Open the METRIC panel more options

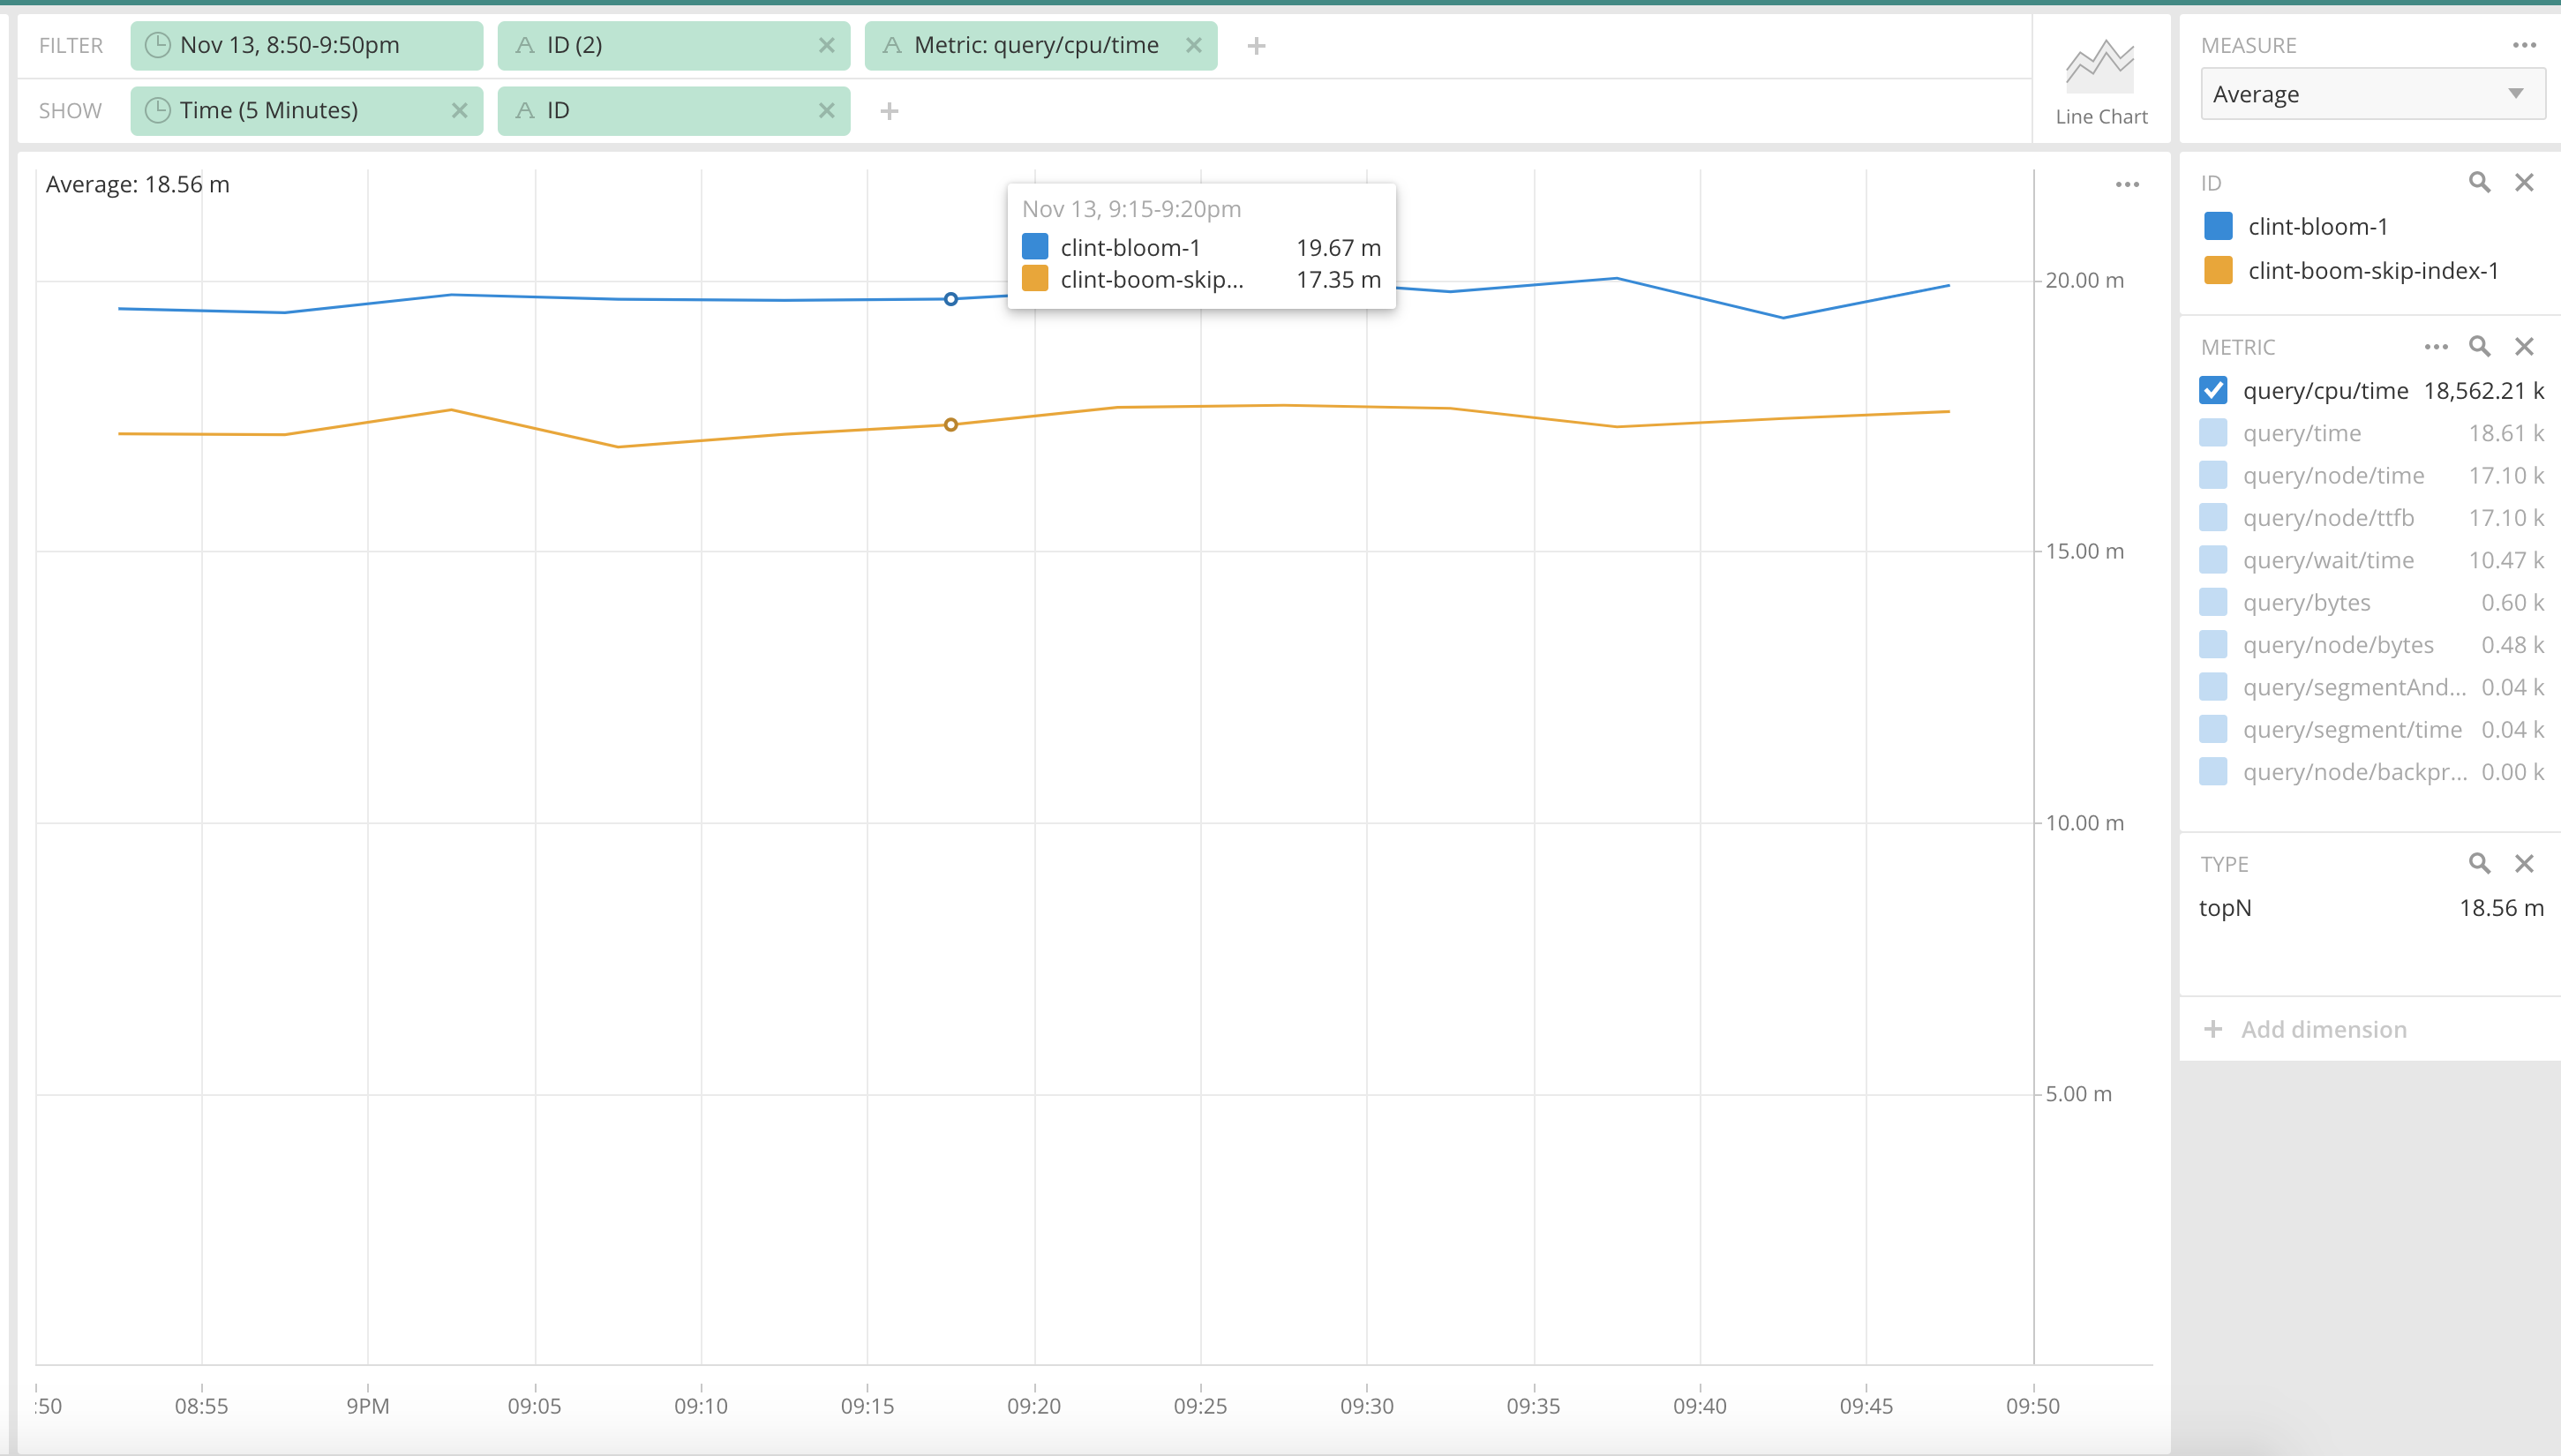2435,347
